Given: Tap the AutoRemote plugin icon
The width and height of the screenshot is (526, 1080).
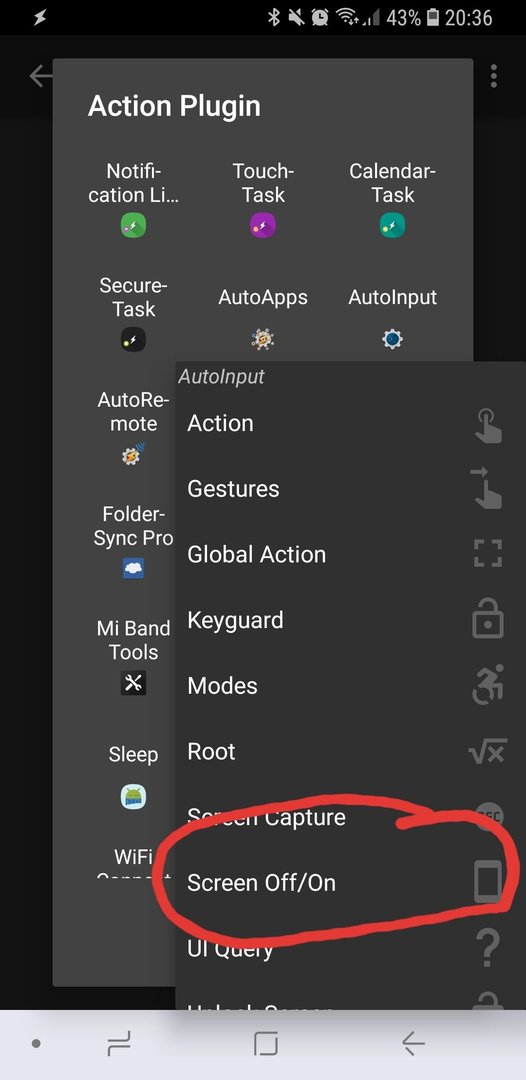Looking at the screenshot, I should coord(134,454).
